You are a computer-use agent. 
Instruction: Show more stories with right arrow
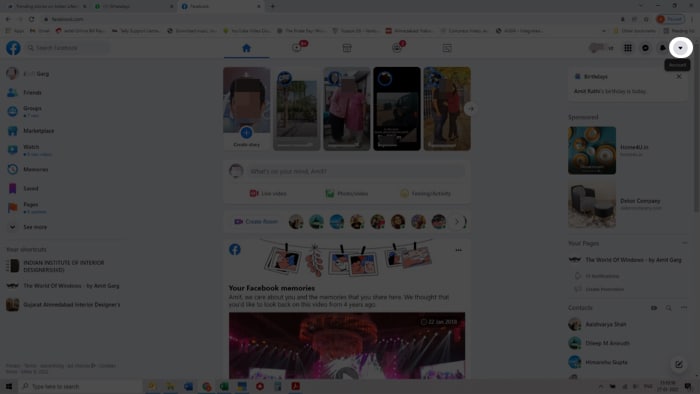[x=471, y=109]
